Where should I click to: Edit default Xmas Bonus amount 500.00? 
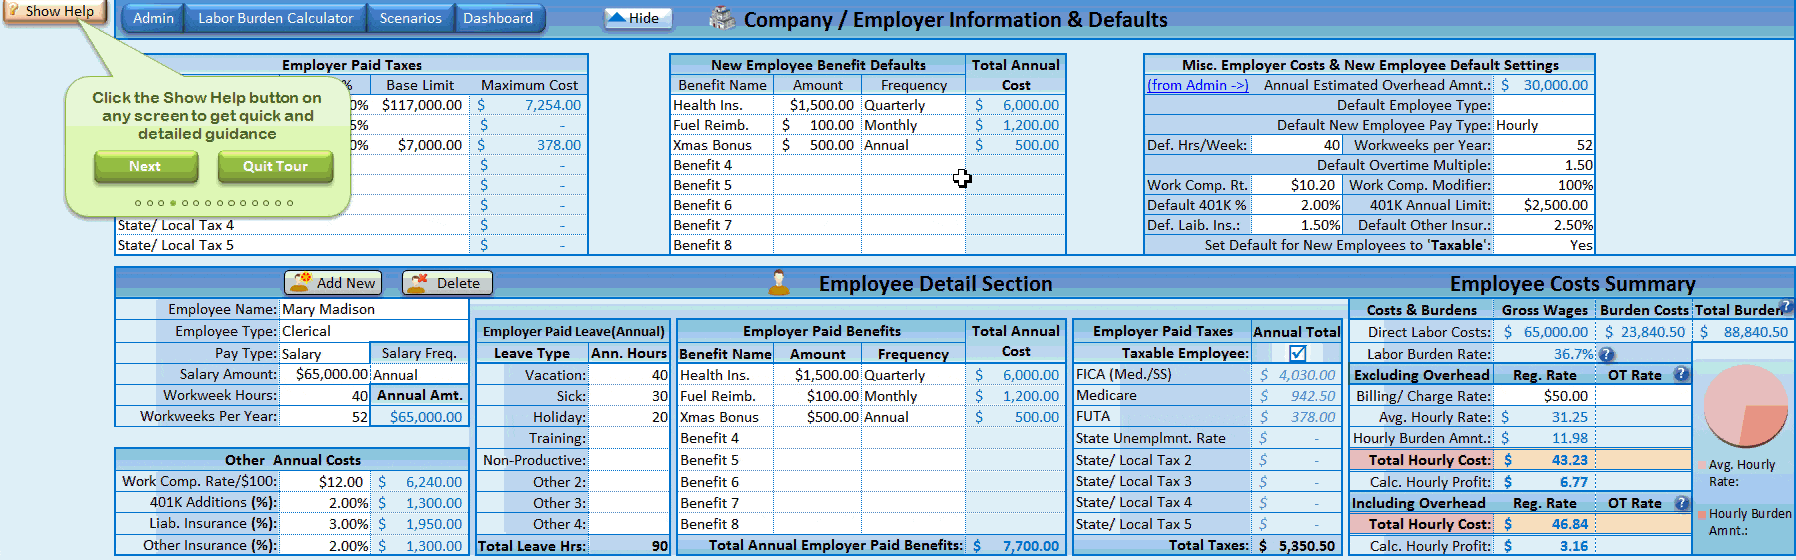click(818, 145)
